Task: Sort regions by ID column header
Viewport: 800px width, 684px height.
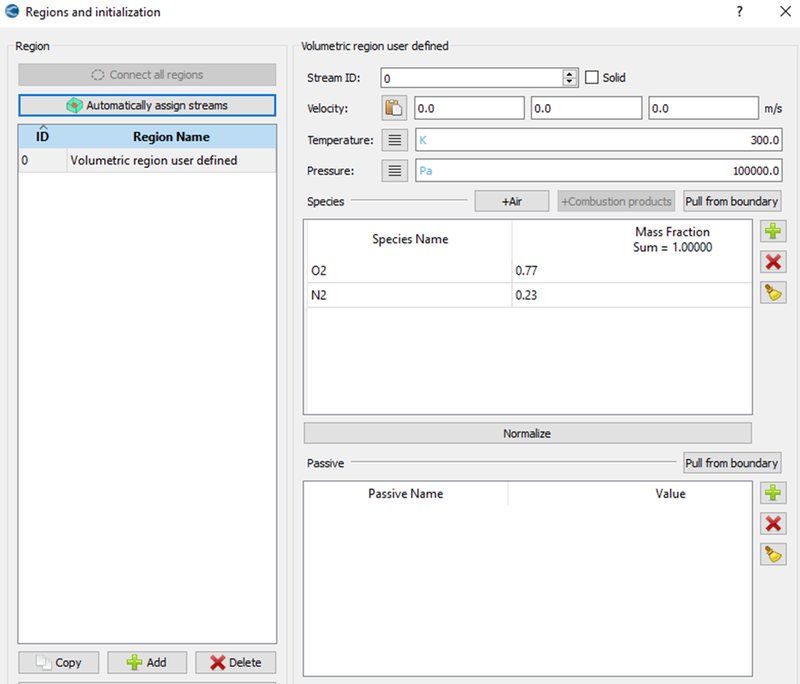Action: (x=42, y=136)
